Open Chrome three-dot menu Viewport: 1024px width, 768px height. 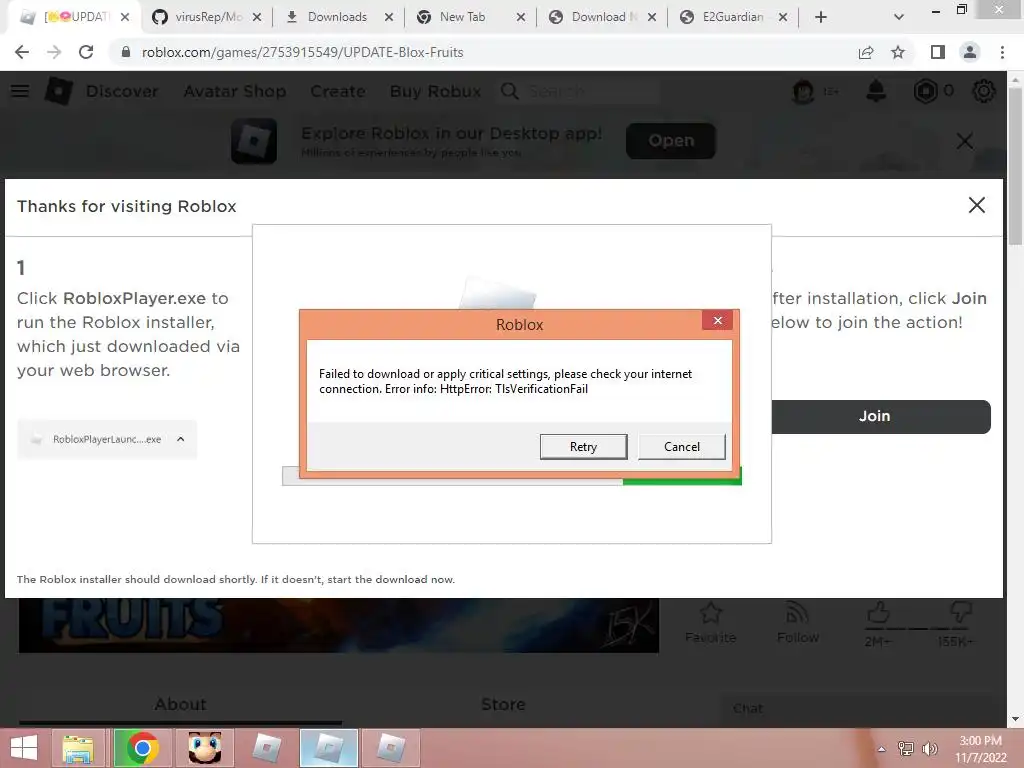1002,52
